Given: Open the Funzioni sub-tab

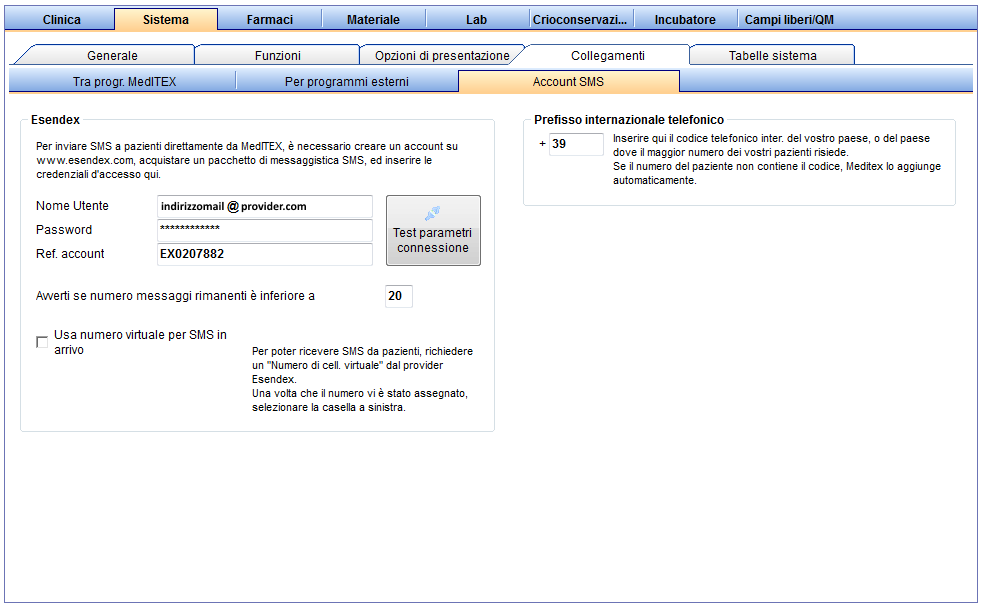Looking at the screenshot, I should click(277, 55).
